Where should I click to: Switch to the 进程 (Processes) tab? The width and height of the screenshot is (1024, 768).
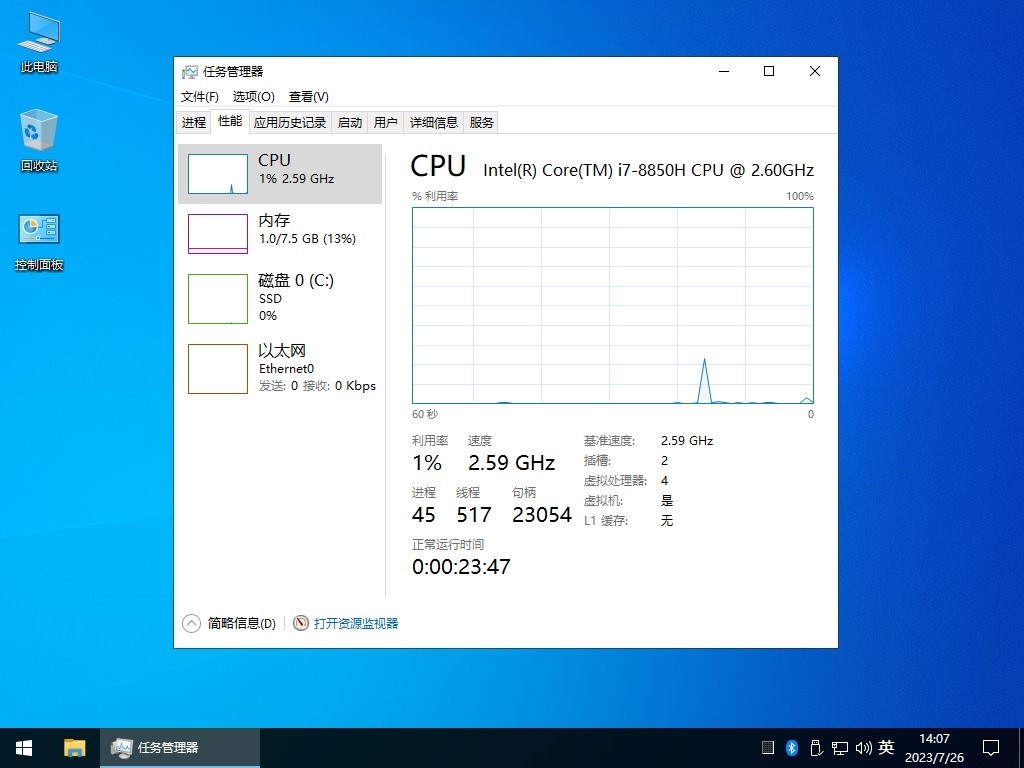(x=193, y=121)
